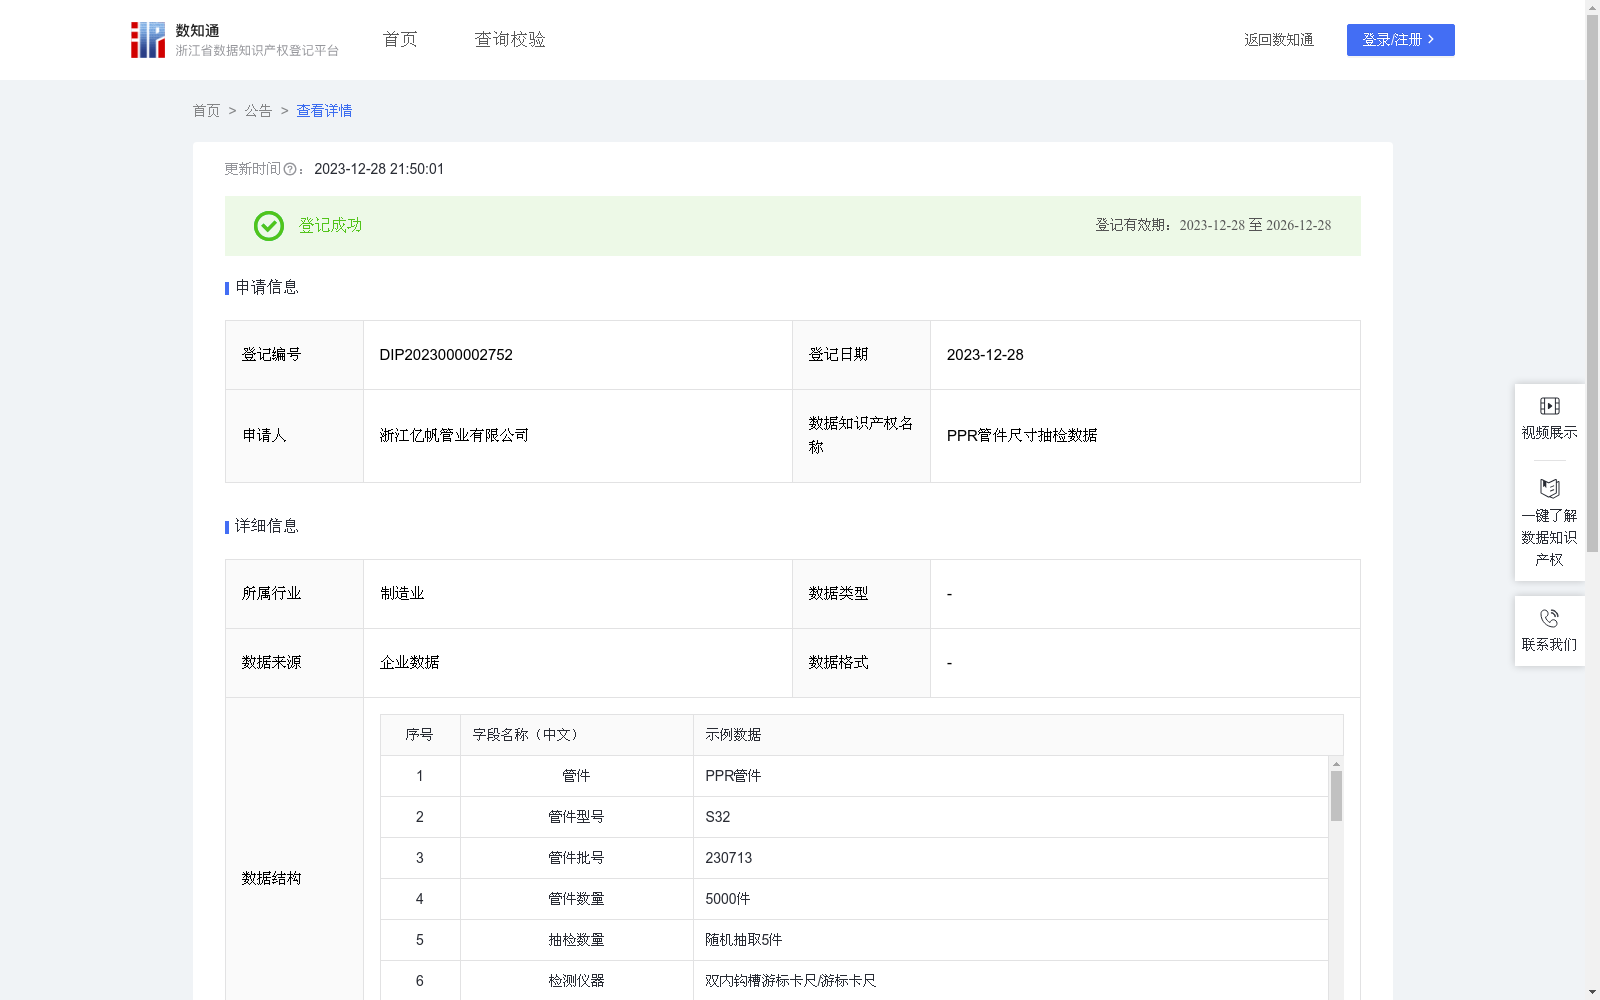Image resolution: width=1600 pixels, height=1000 pixels.
Task: Click the 返回数知通 link
Action: [1279, 40]
